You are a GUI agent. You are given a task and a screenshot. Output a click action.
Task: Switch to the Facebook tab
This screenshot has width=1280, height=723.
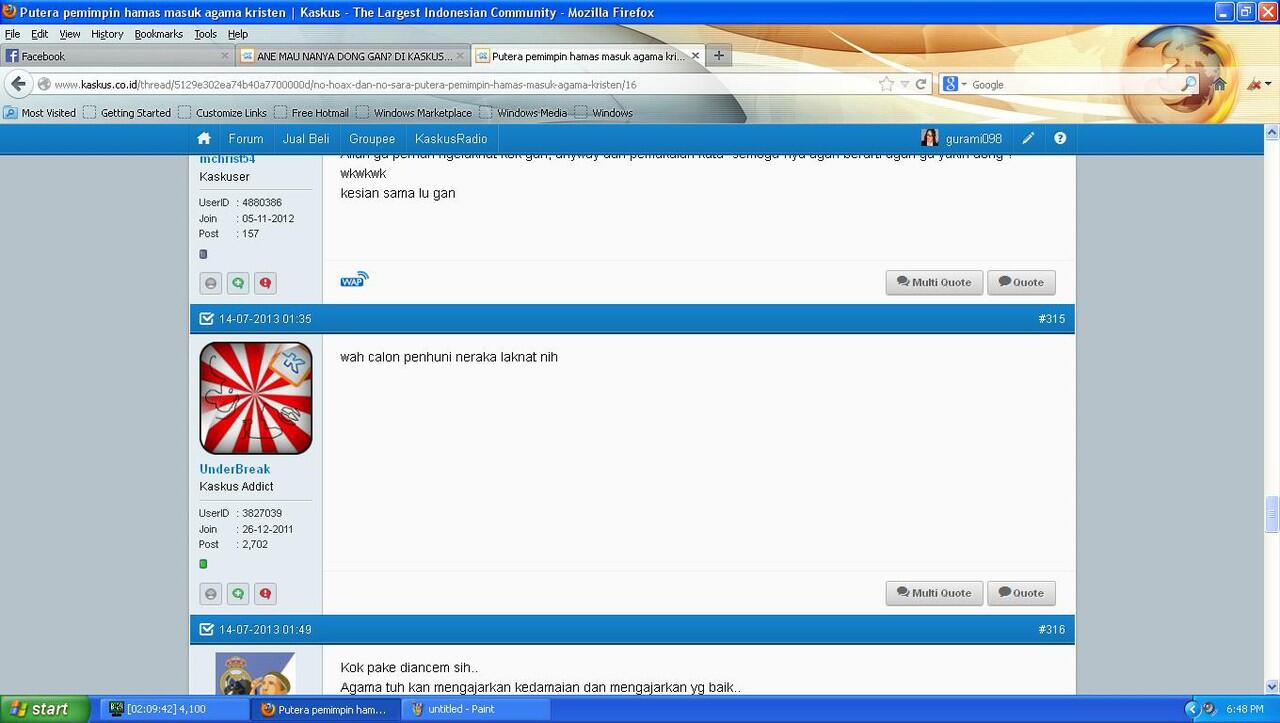117,56
